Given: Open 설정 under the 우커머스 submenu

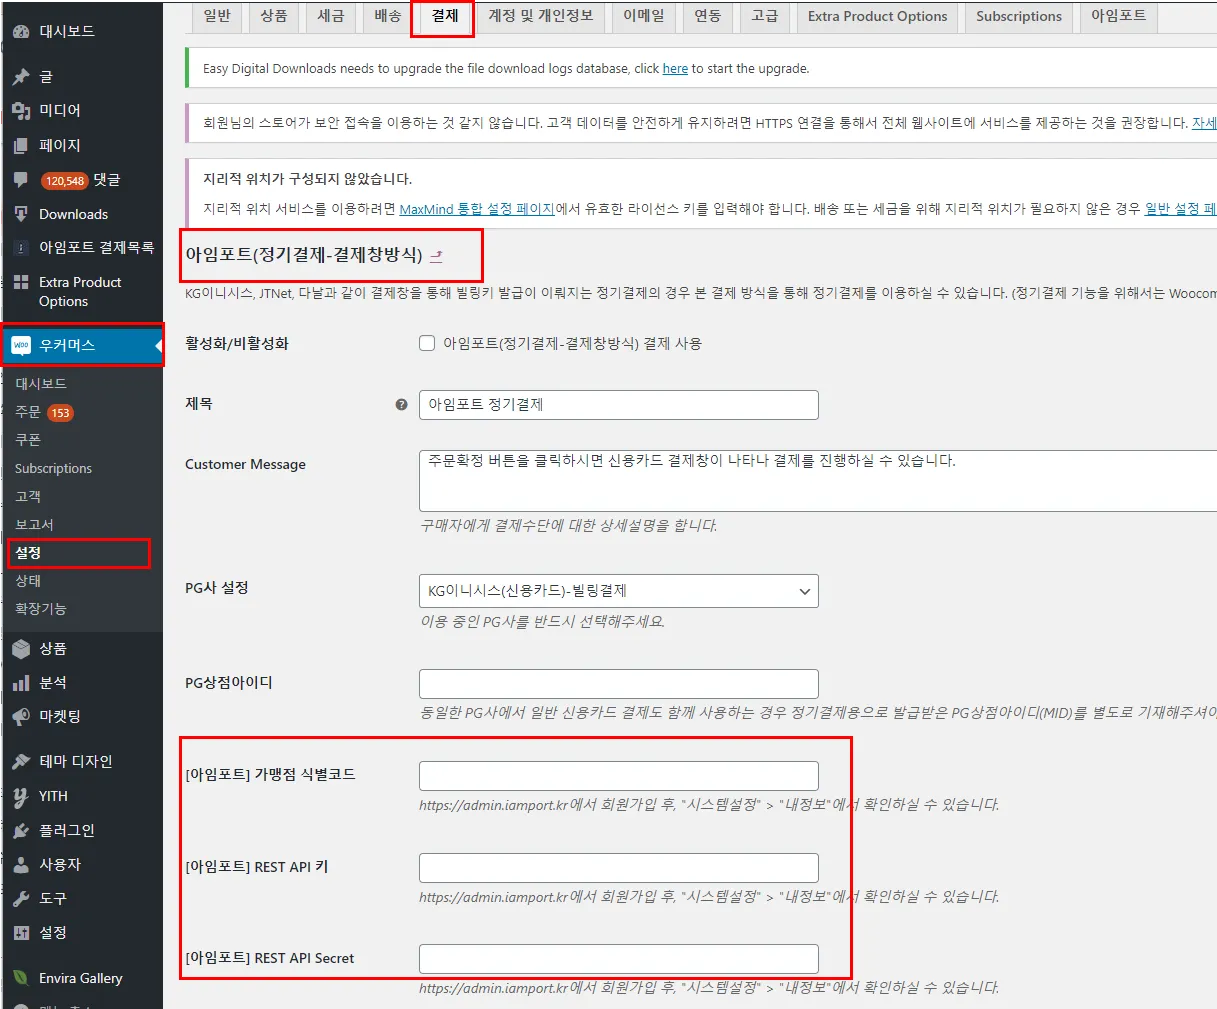Looking at the screenshot, I should pyautogui.click(x=28, y=553).
